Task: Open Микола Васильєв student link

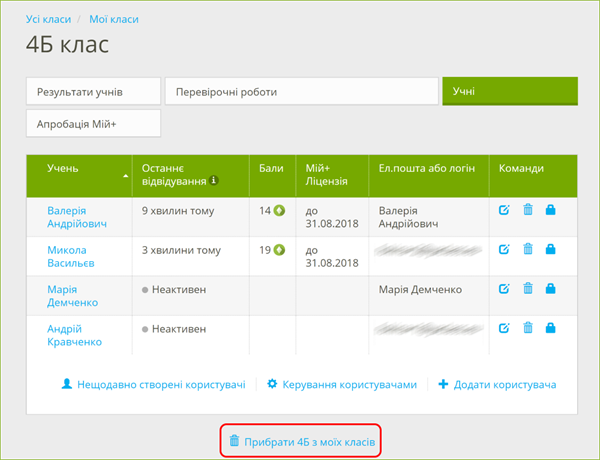Action: (x=71, y=256)
